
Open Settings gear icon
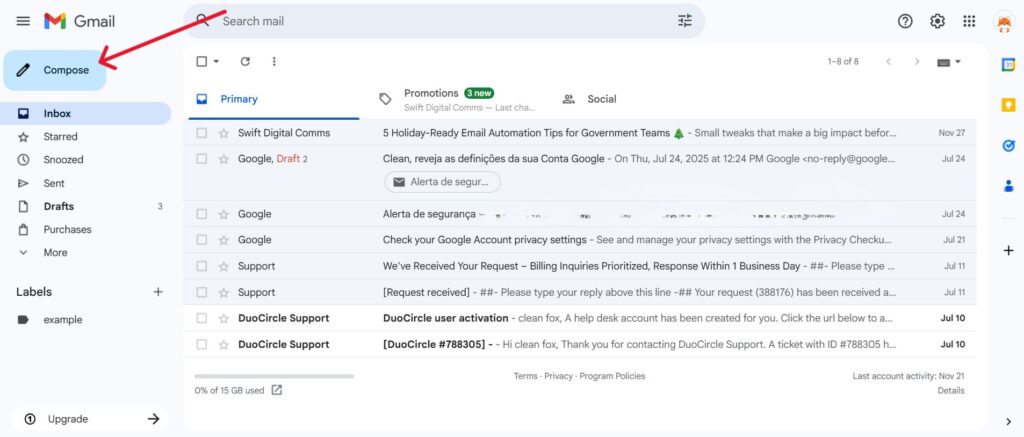click(x=937, y=21)
